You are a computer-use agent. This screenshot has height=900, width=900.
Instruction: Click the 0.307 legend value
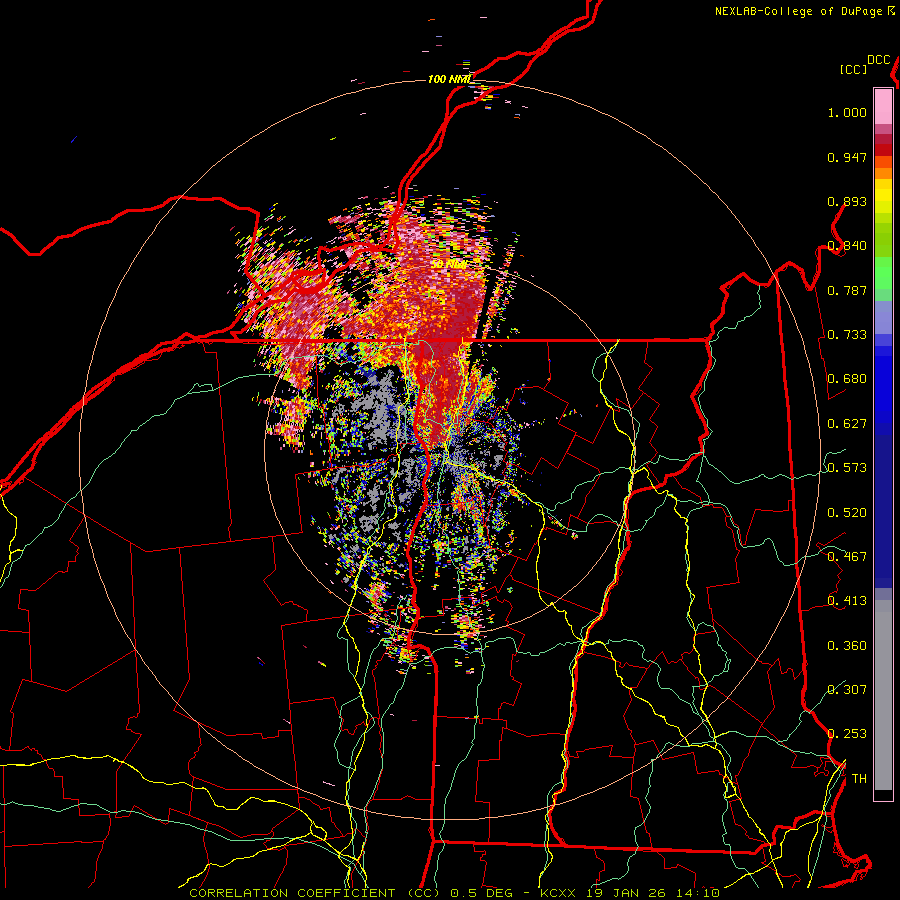[847, 690]
